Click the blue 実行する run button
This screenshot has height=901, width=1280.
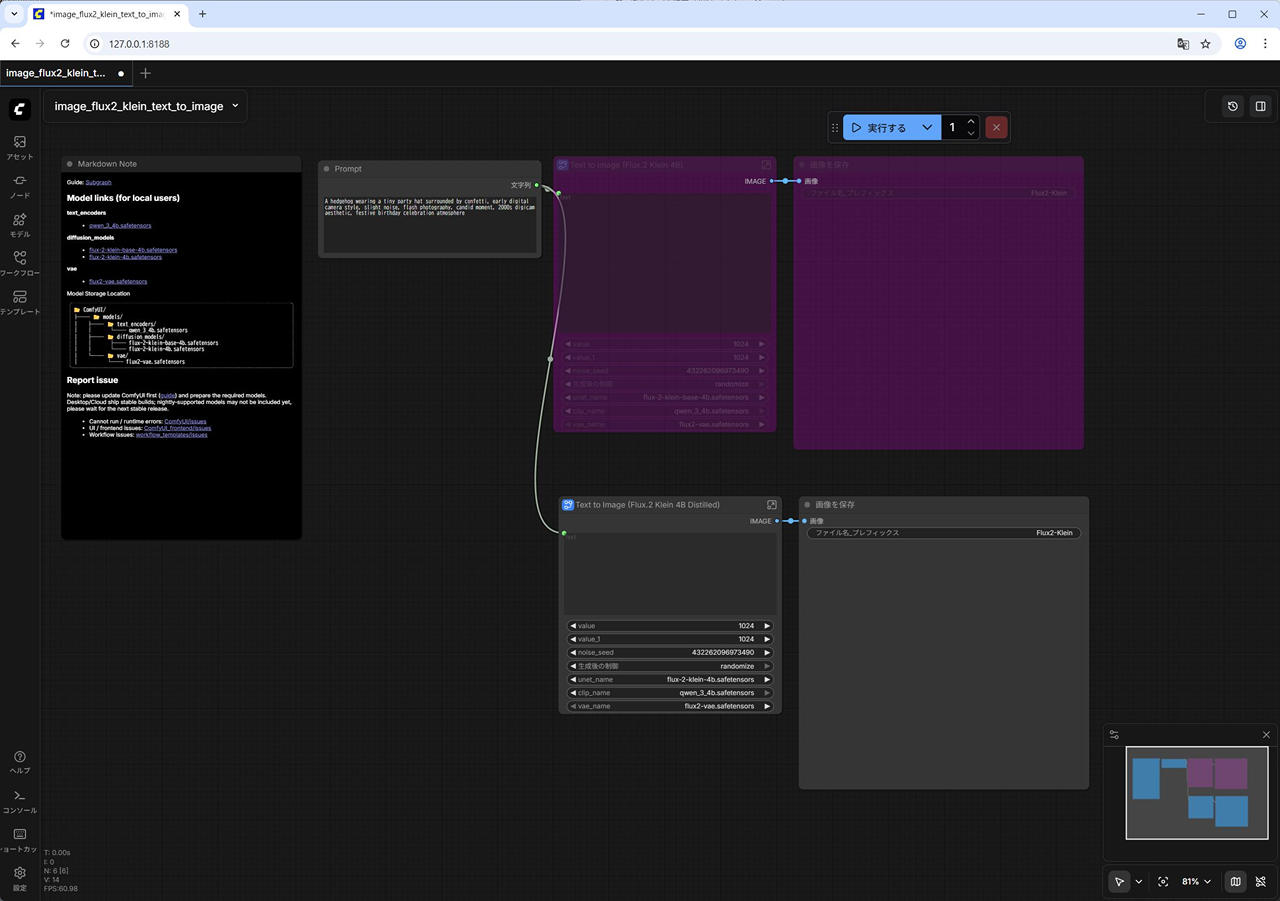[x=878, y=128]
